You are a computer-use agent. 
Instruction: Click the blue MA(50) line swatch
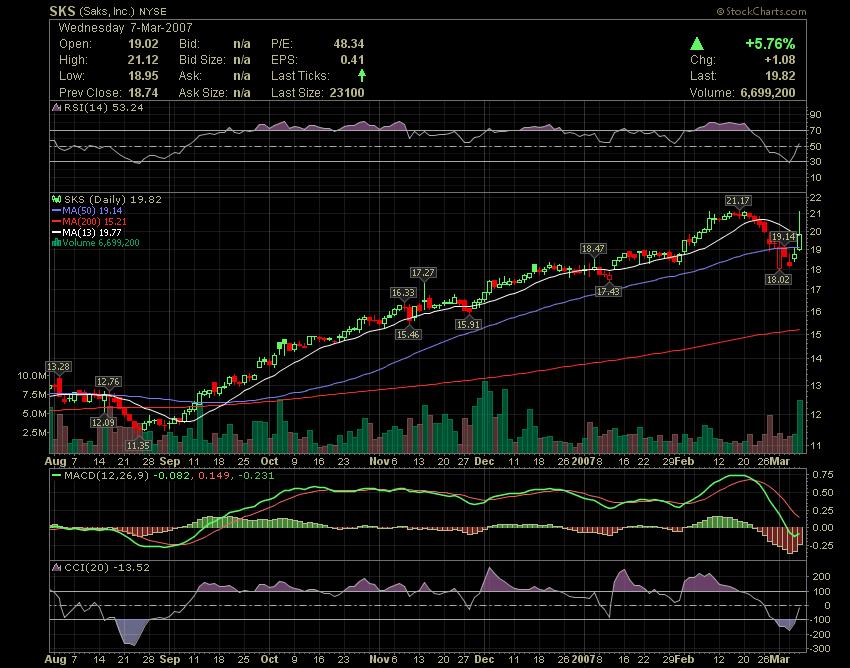[x=56, y=210]
